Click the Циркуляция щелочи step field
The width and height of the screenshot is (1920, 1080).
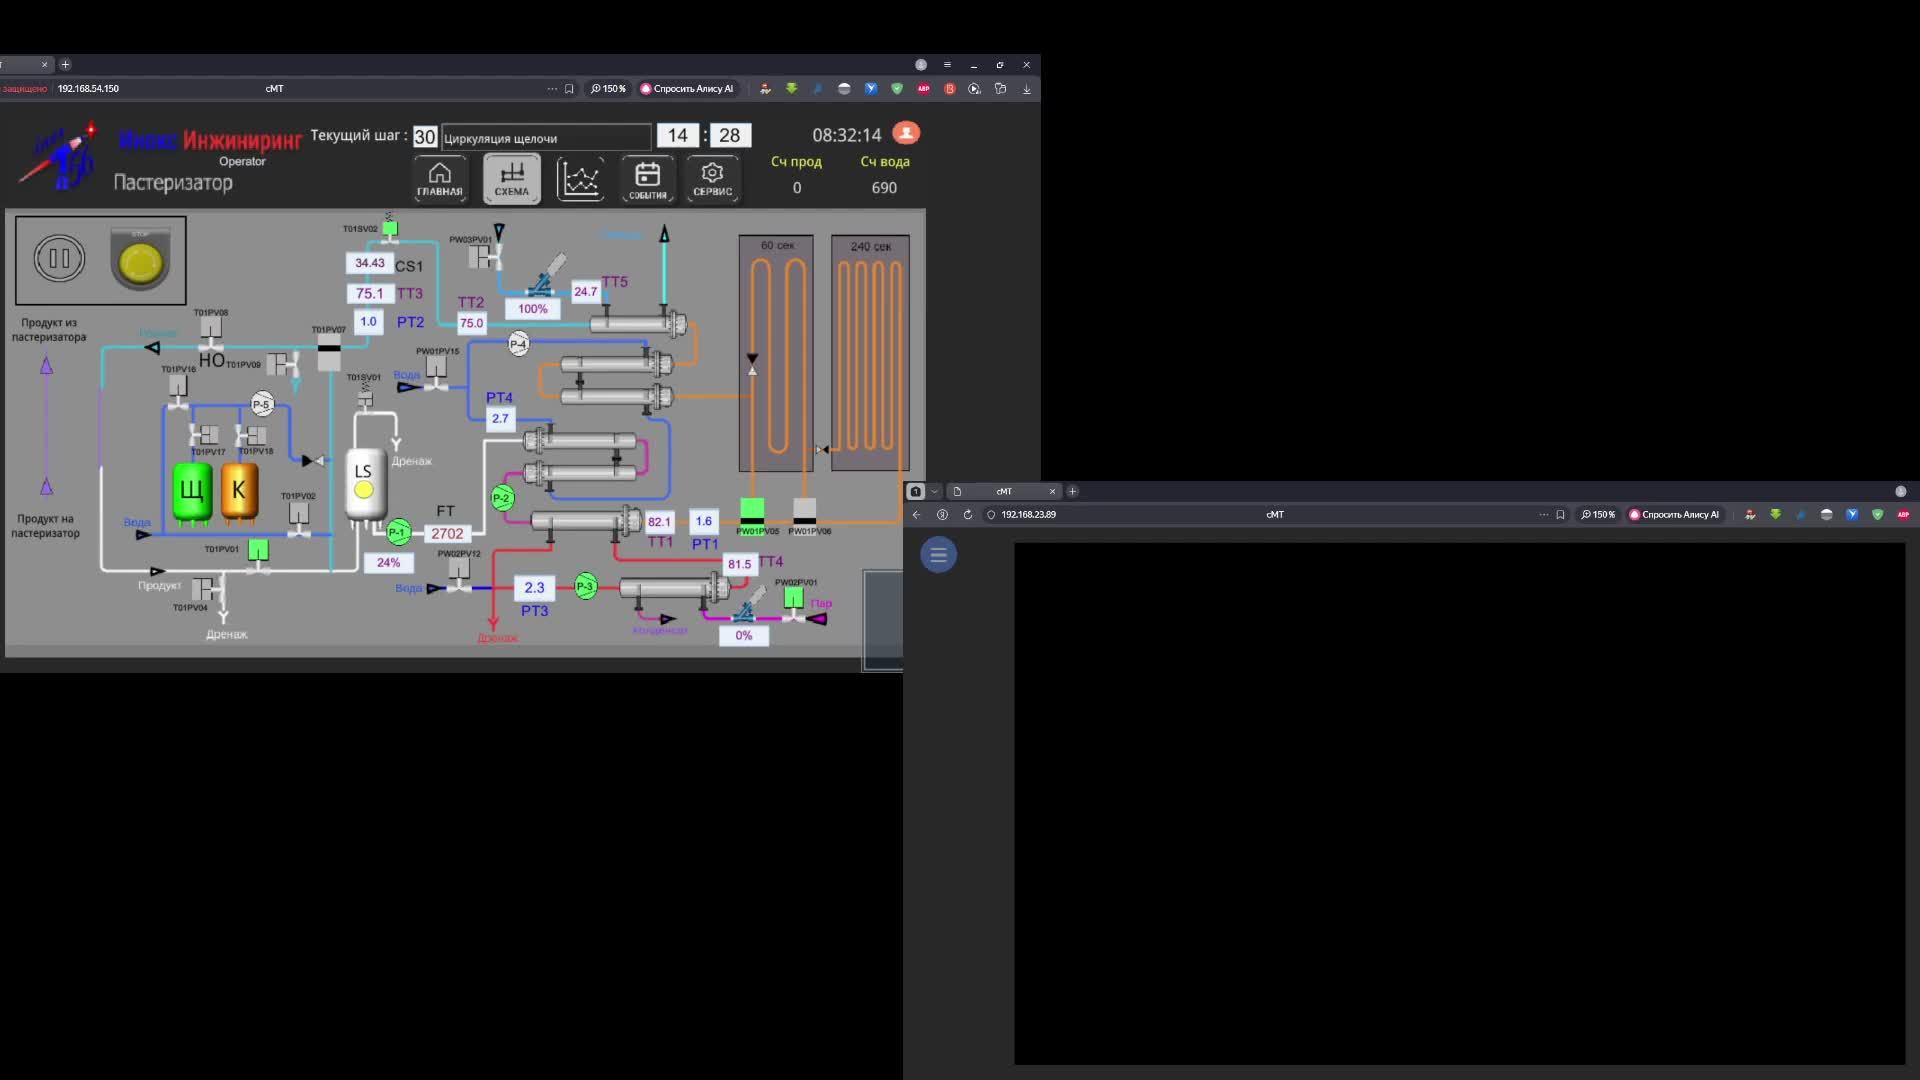pos(546,138)
